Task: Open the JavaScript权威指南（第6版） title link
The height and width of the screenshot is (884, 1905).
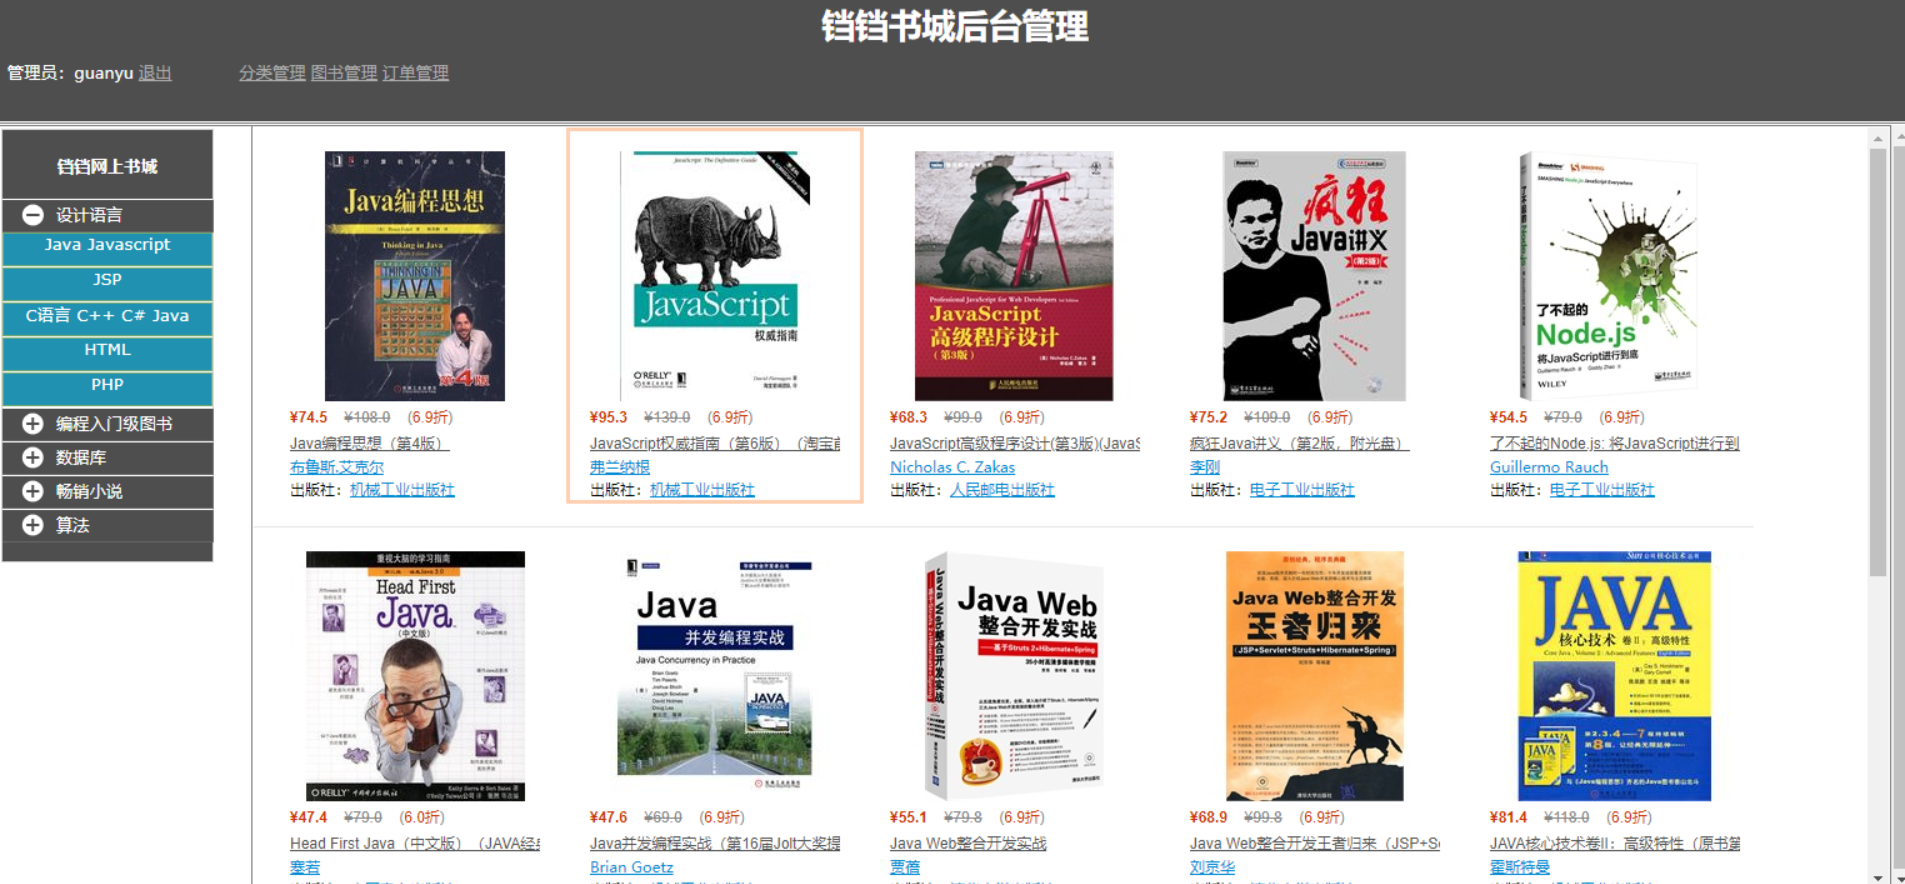Action: [715, 443]
